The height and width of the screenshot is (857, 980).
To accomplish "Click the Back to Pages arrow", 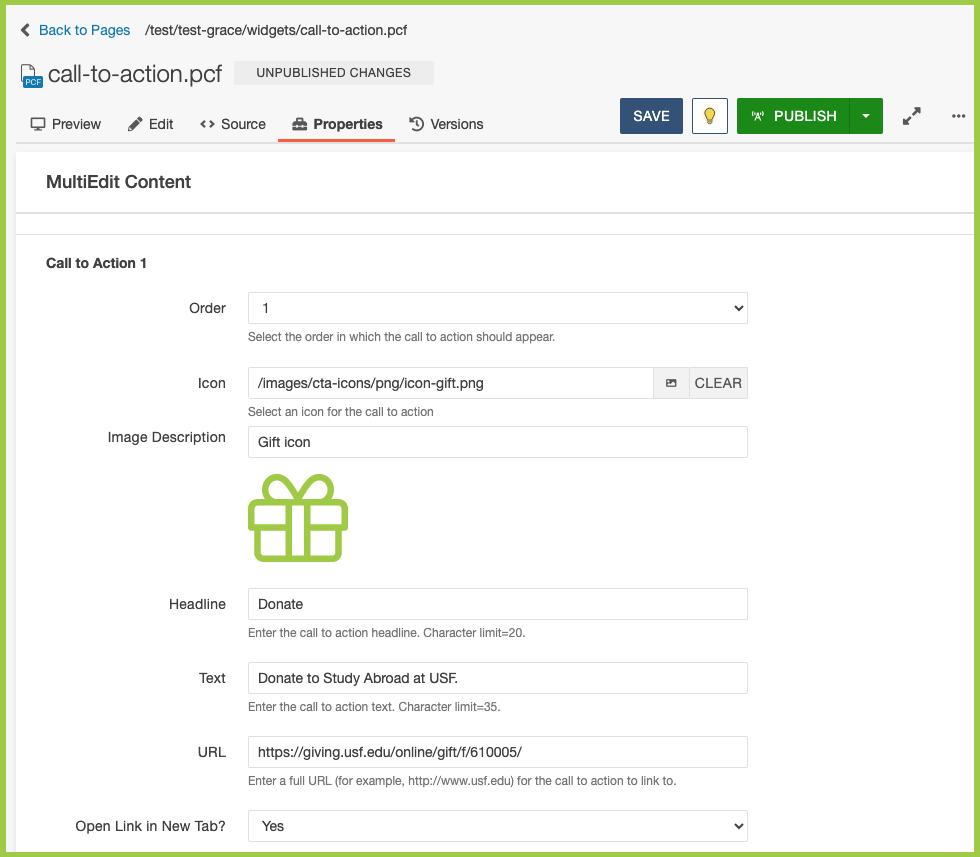I will (x=25, y=30).
